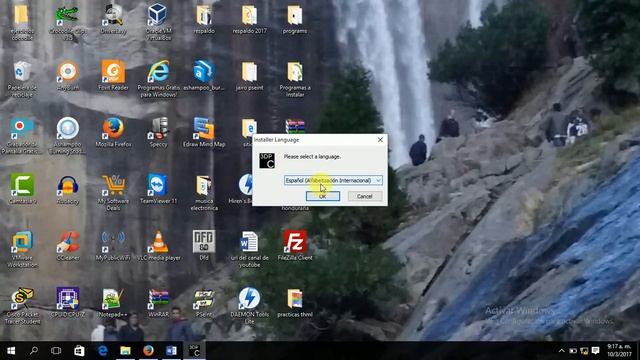Select the VLC media player shortcut
The image size is (640, 360).
(x=158, y=246)
